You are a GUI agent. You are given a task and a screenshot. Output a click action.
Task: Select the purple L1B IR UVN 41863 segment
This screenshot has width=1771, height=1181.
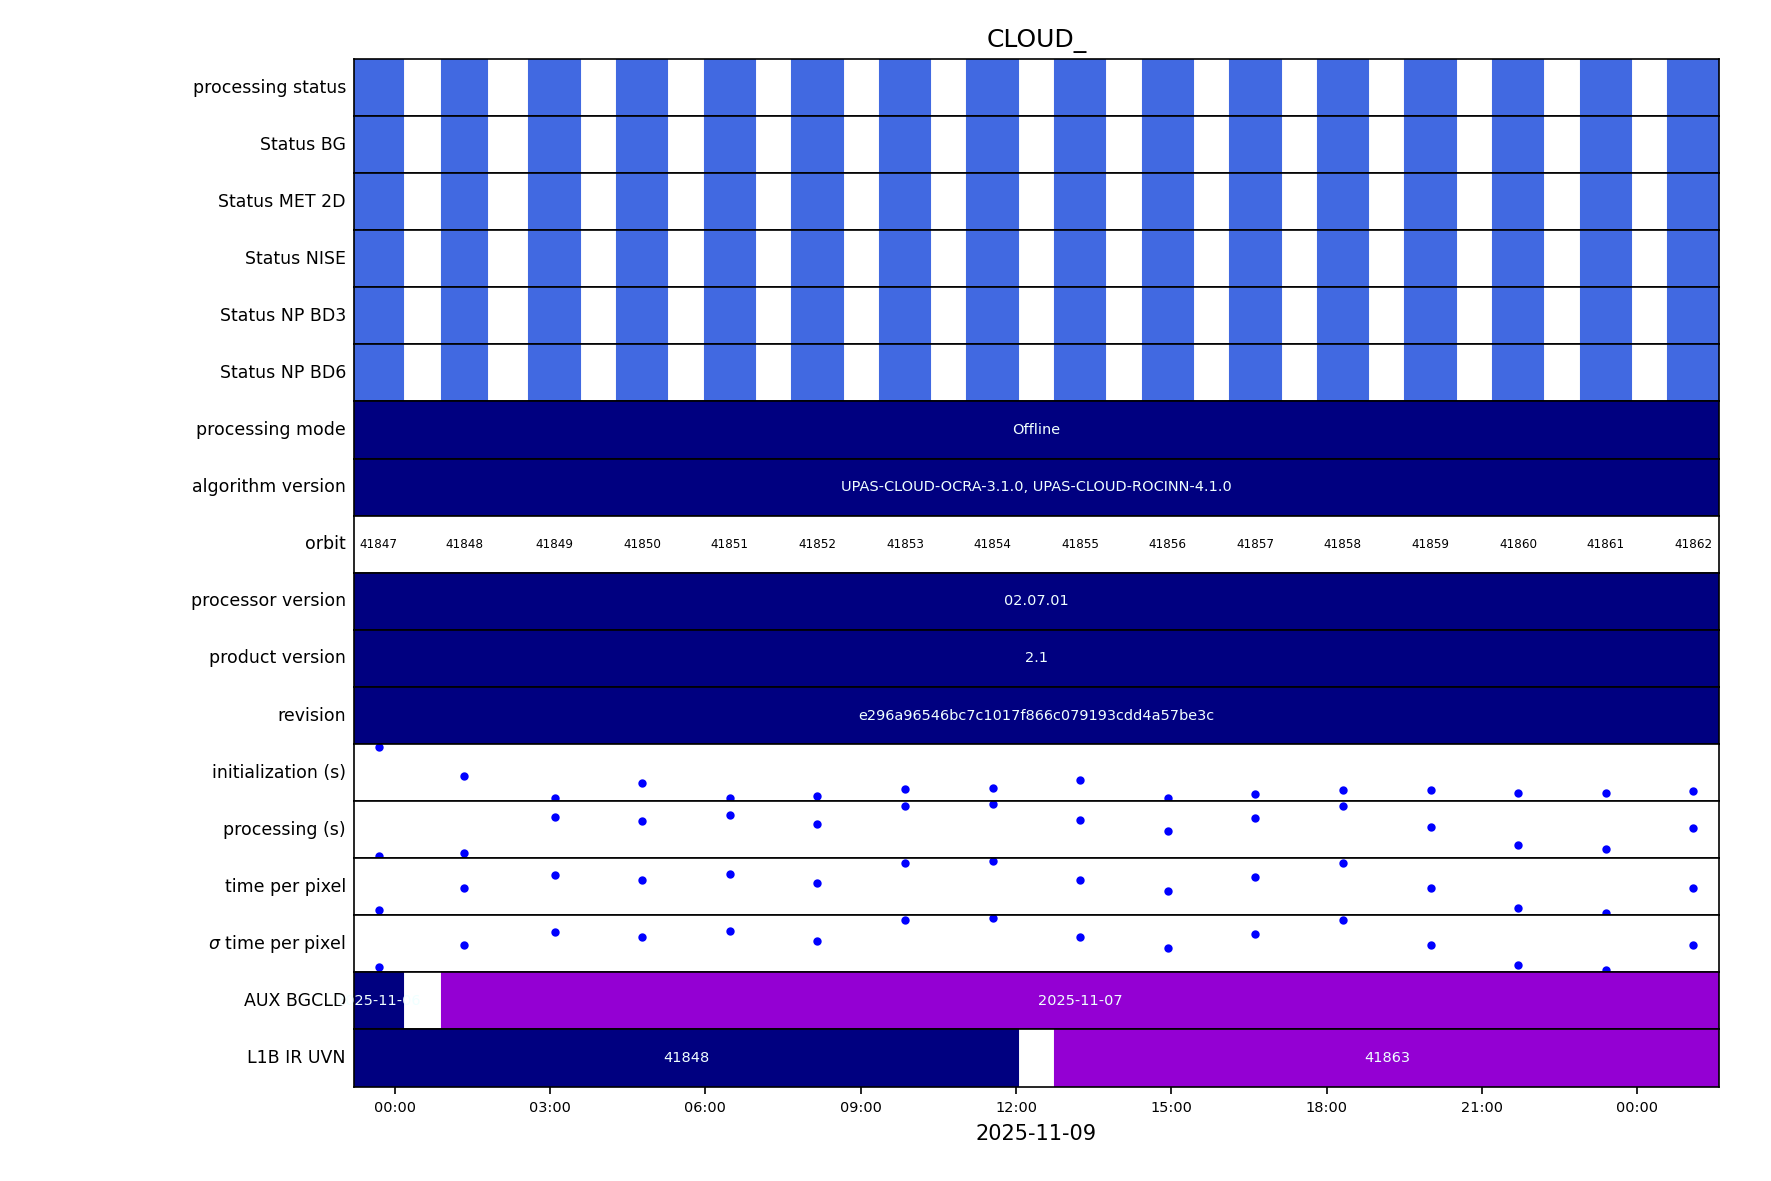pyautogui.click(x=1386, y=1058)
